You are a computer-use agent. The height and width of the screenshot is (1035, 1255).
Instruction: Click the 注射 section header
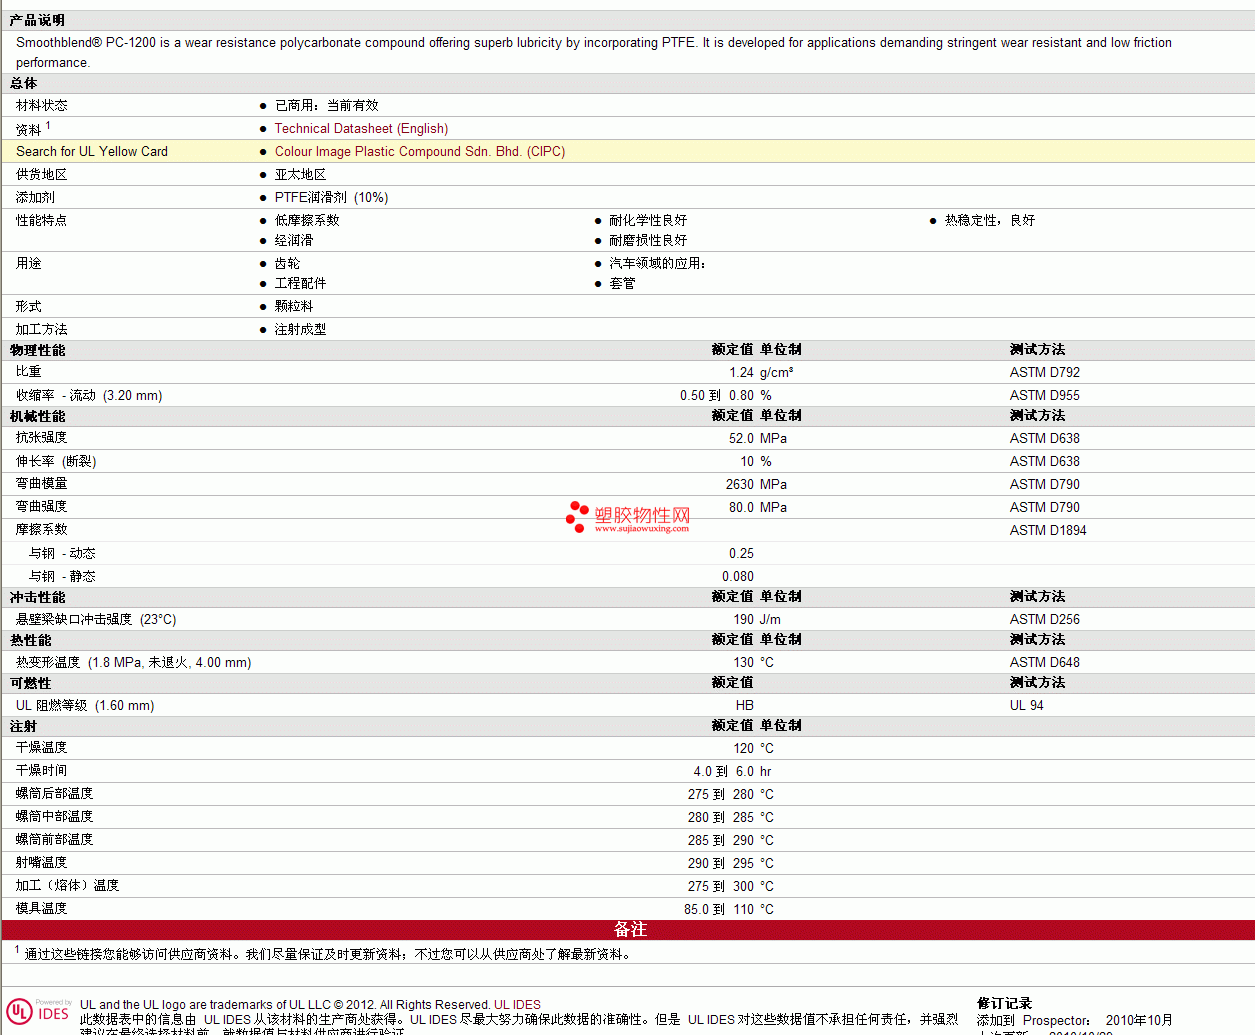tap(24, 726)
